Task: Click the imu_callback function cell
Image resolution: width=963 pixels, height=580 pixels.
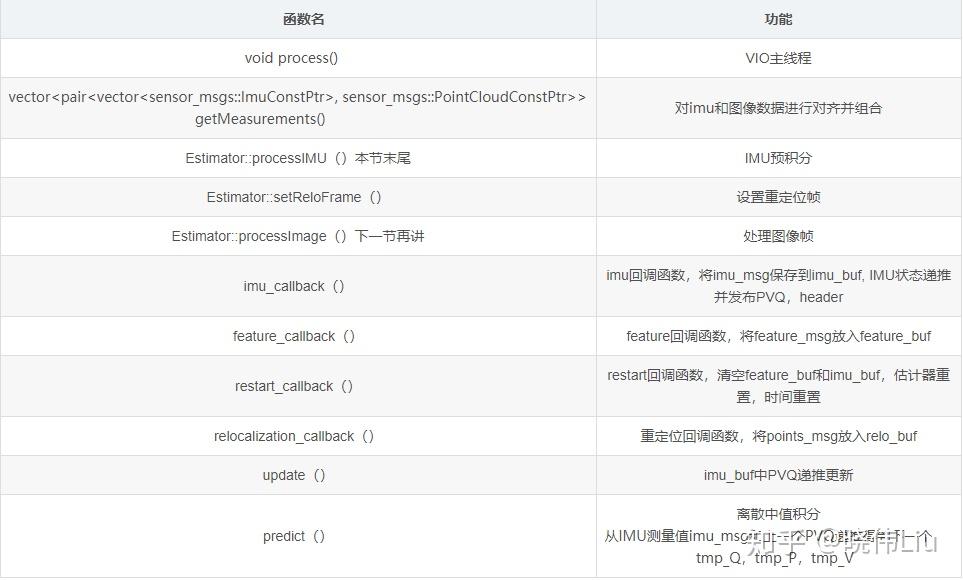Action: (296, 286)
